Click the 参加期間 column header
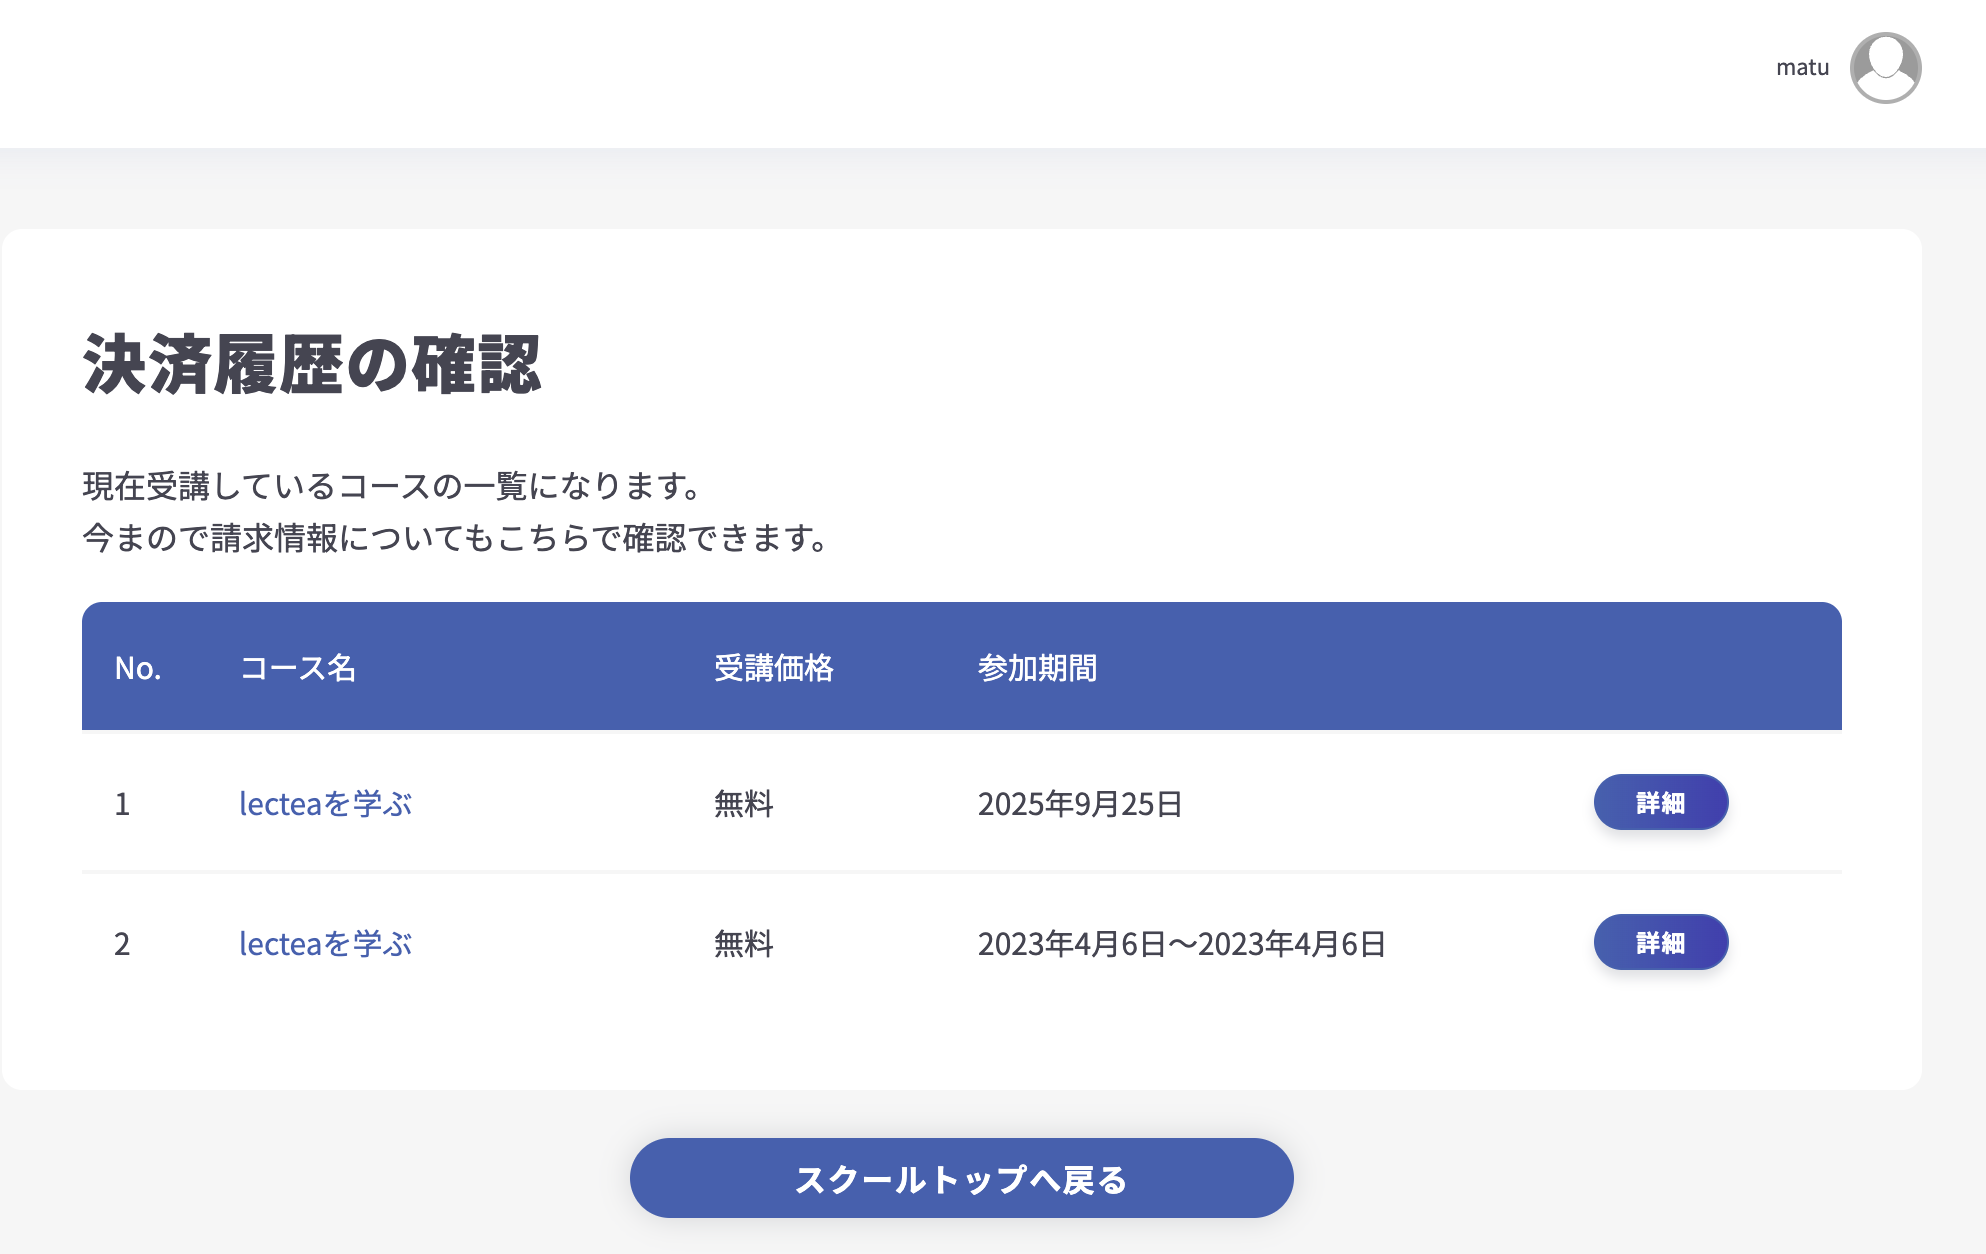 point(1037,668)
